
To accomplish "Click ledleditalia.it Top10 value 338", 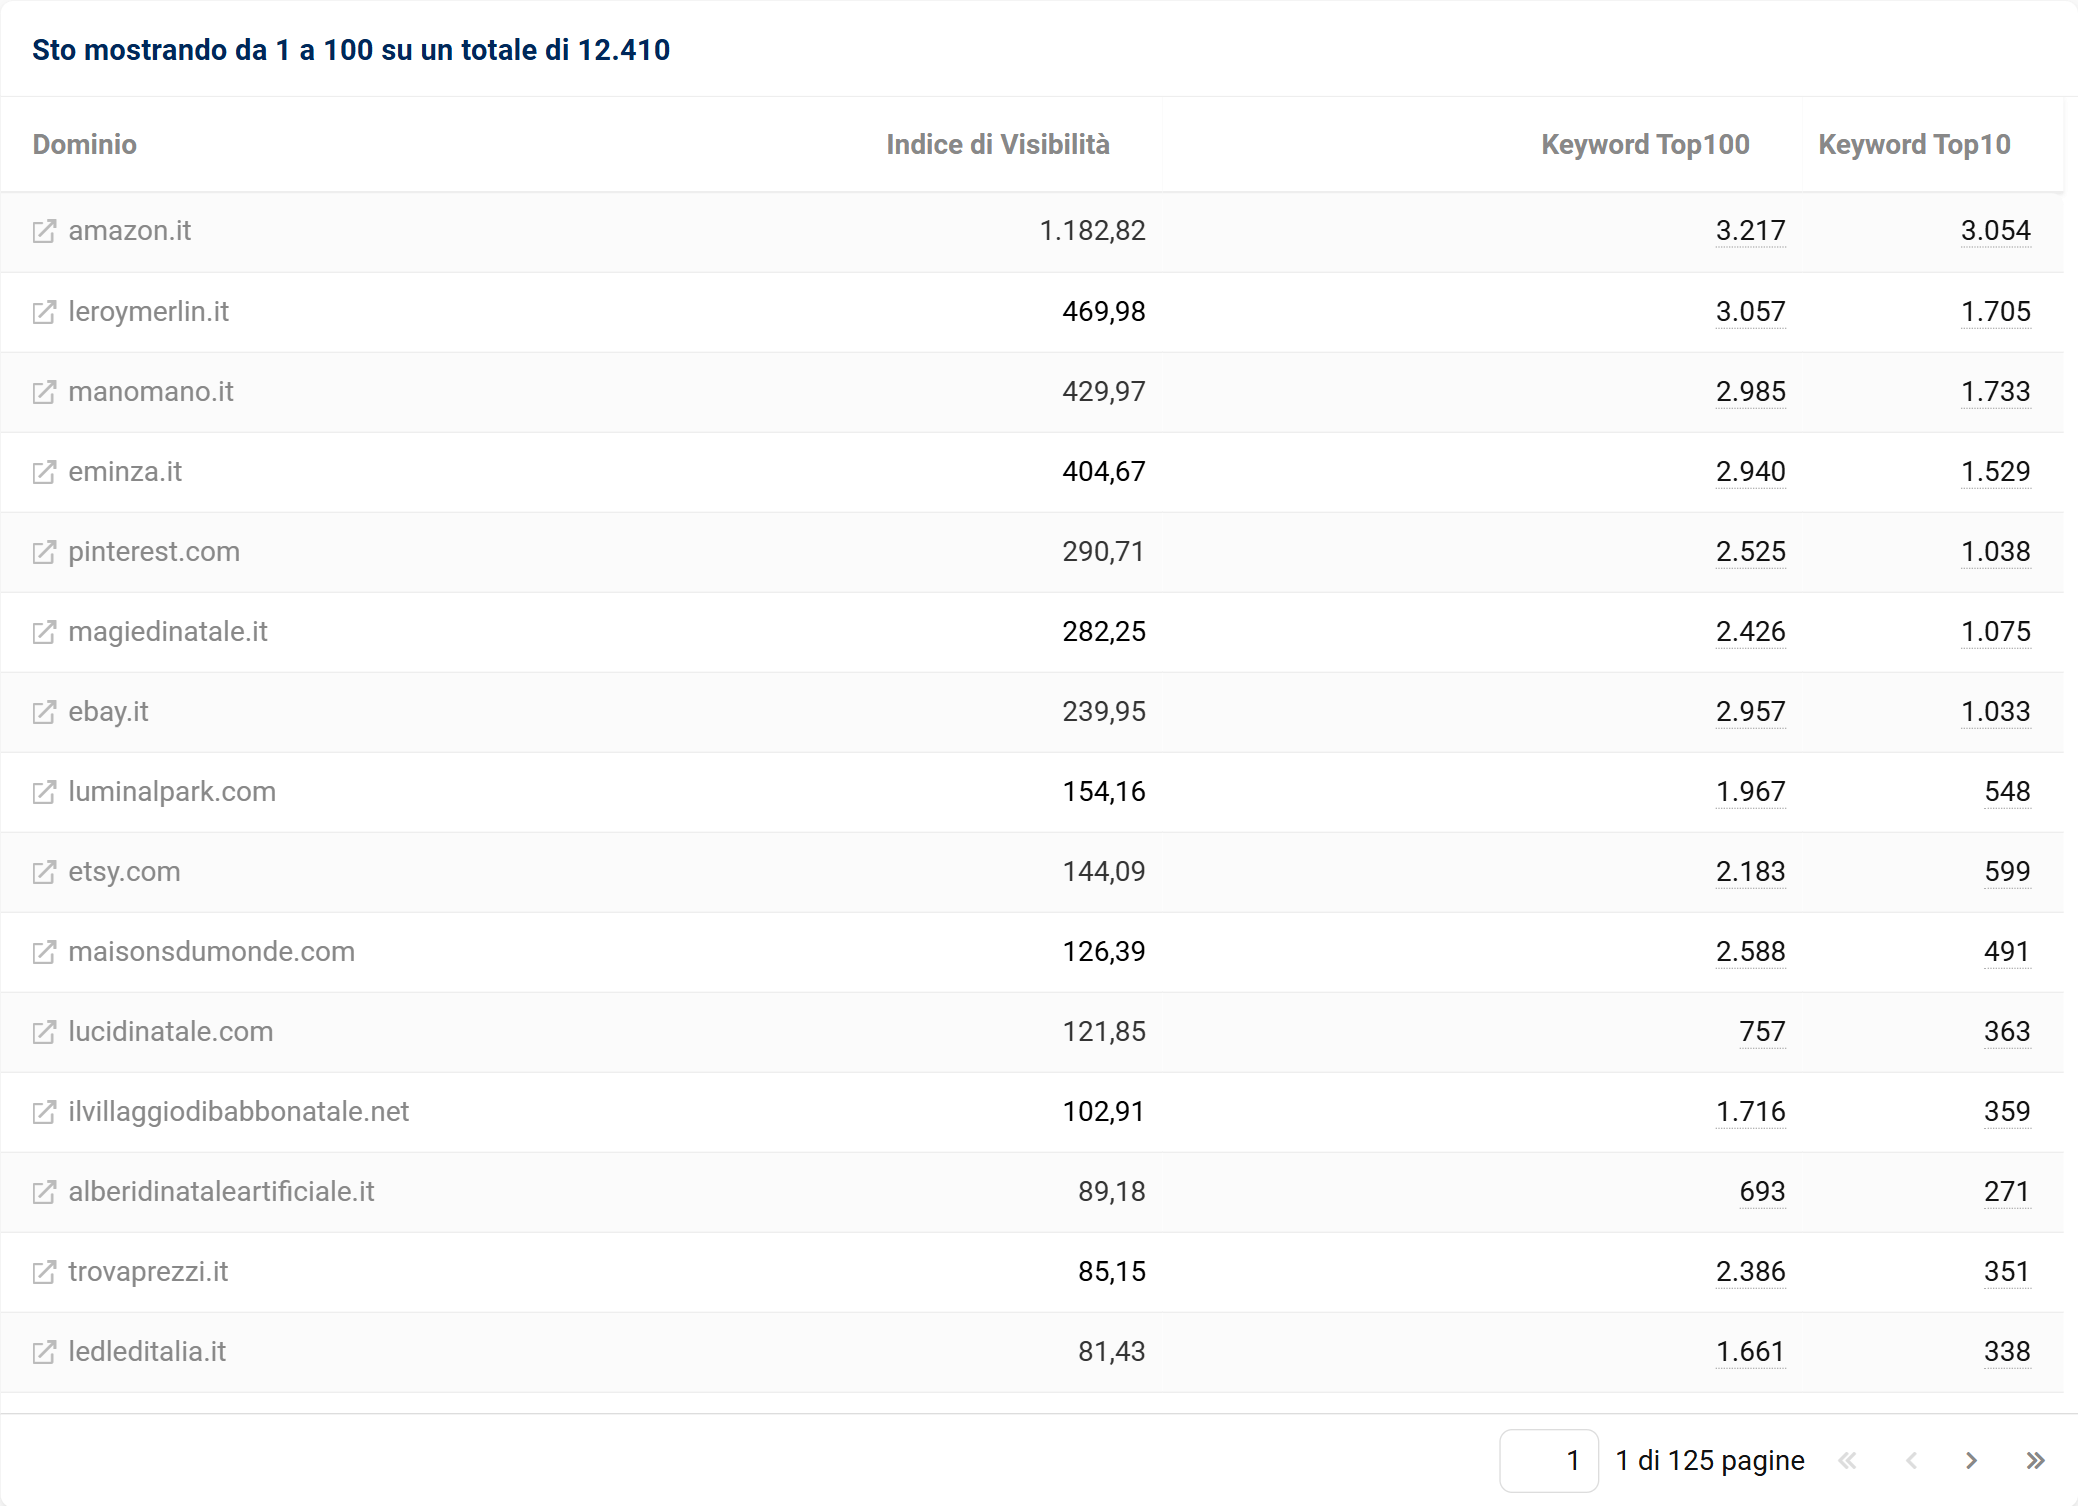I will 2008,1352.
